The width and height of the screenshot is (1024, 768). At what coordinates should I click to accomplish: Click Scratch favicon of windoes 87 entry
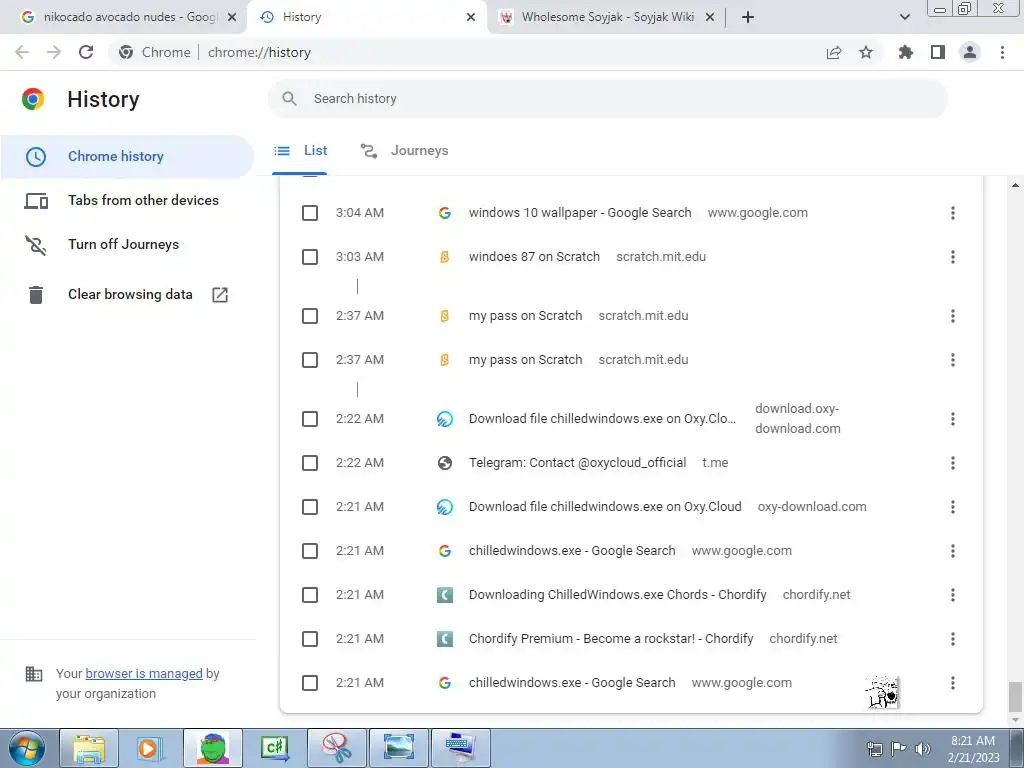(x=445, y=257)
